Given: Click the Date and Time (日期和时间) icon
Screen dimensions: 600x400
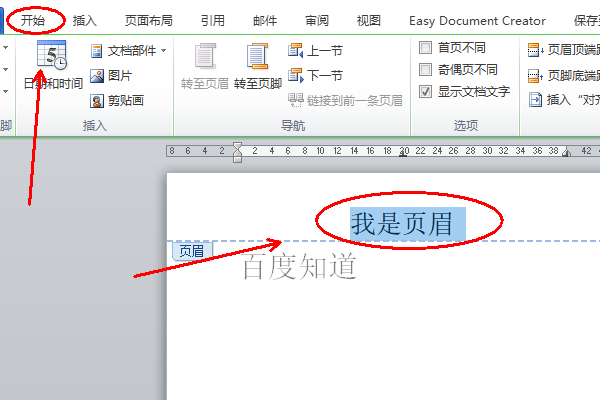Looking at the screenshot, I should pos(51,59).
